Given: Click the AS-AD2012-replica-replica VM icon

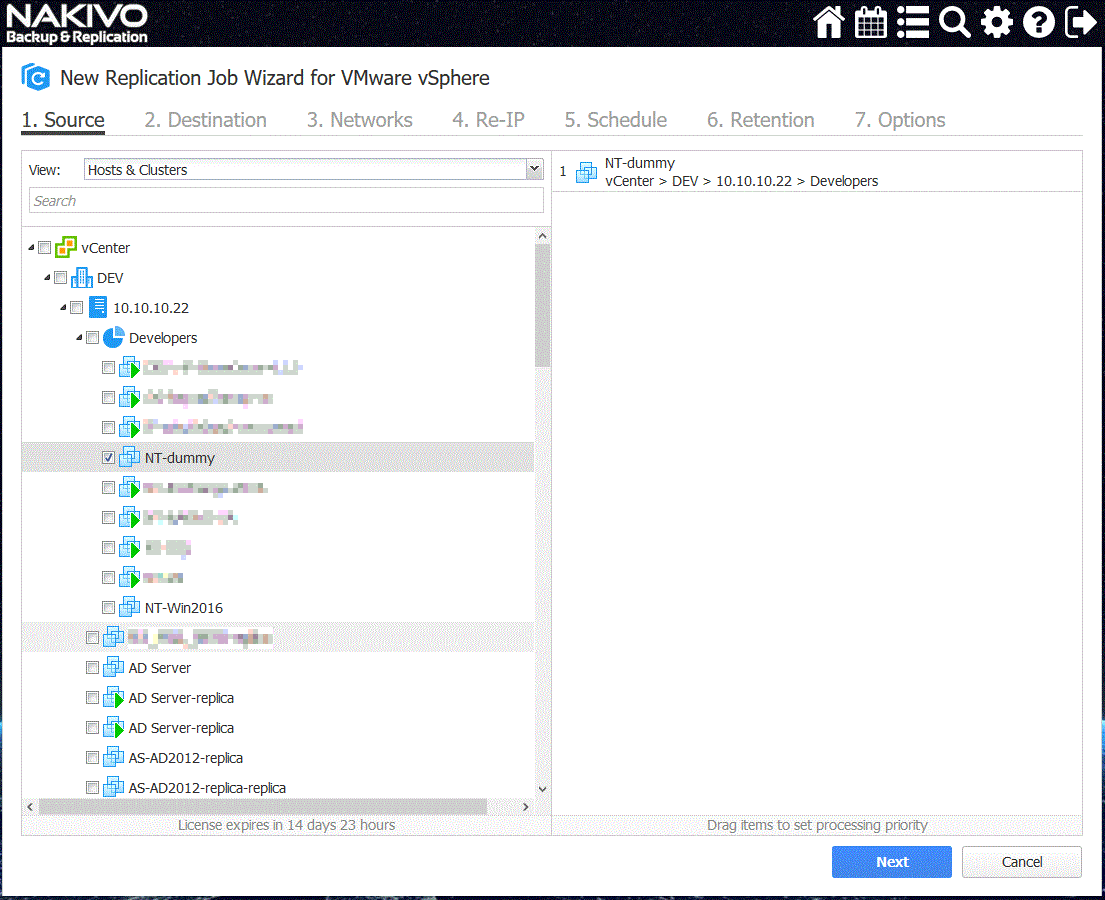Looking at the screenshot, I should pos(113,787).
